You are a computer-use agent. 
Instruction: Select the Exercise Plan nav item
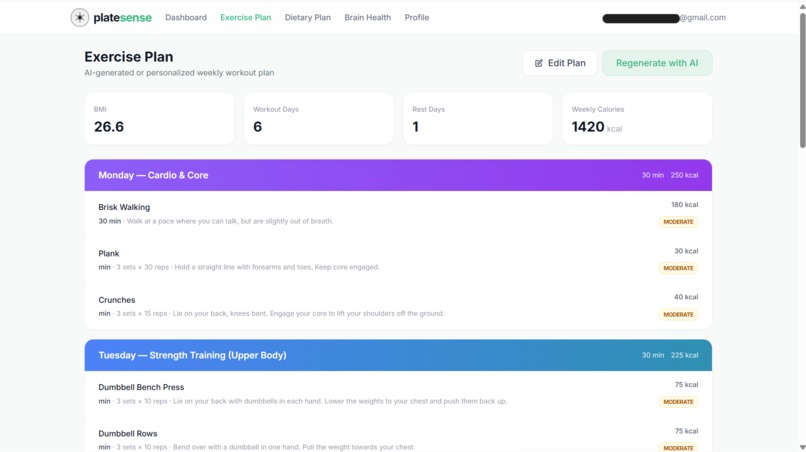point(246,17)
